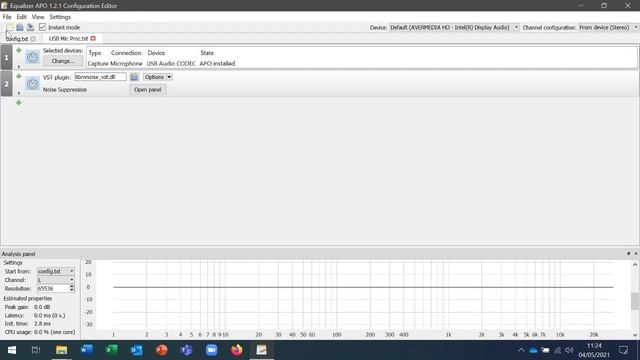640x360 pixels.
Task: Open Zoom from the taskbar
Action: click(211, 350)
